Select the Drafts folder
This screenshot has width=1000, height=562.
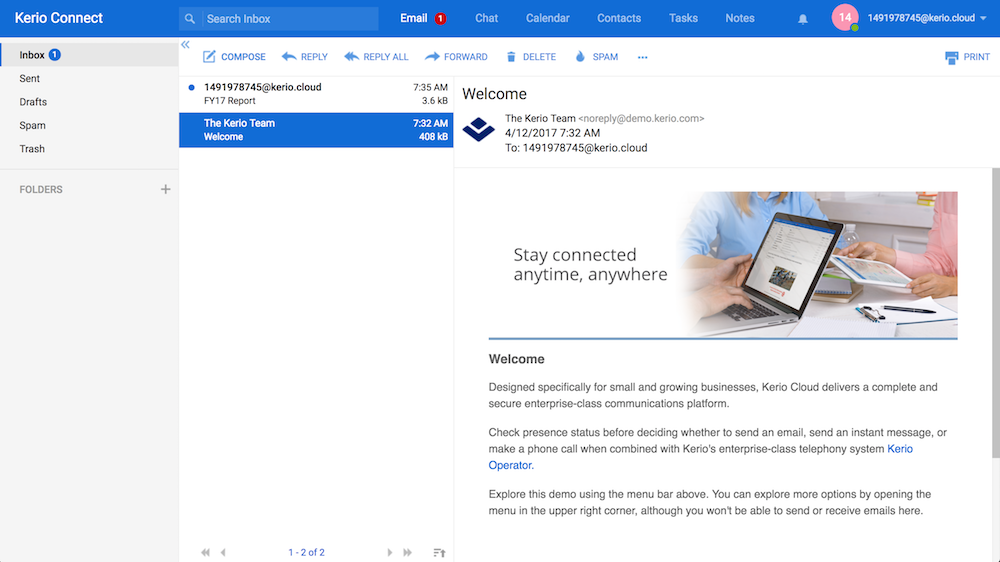click(89, 102)
